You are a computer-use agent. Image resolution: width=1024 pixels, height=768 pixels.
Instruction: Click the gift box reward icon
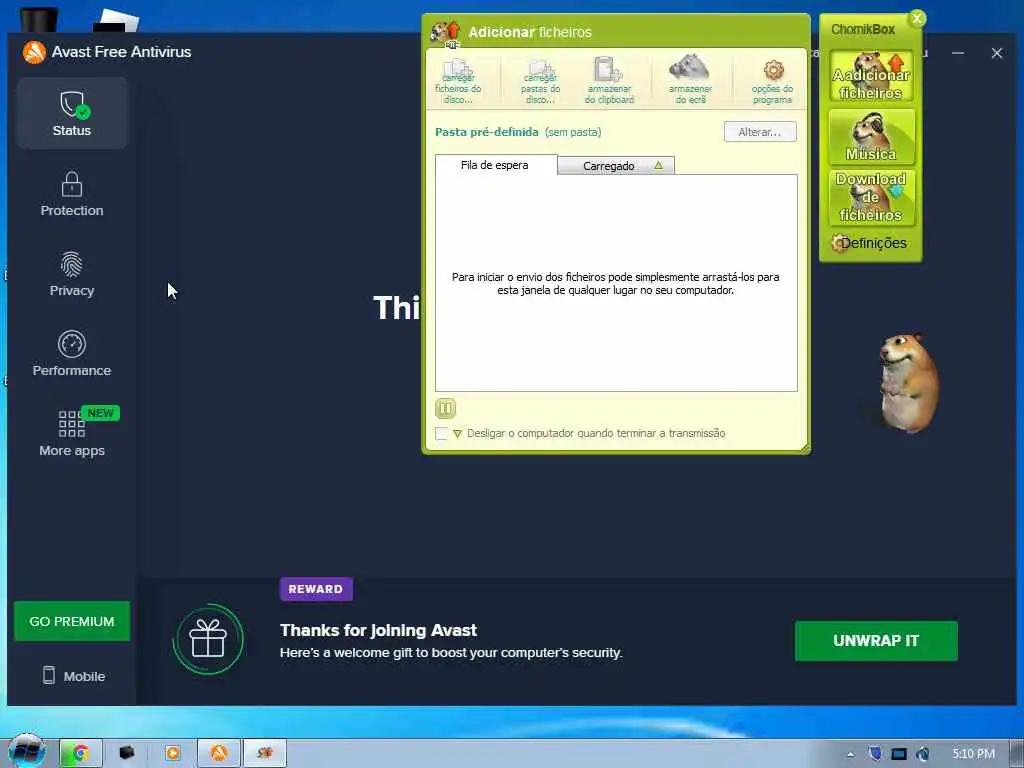208,639
